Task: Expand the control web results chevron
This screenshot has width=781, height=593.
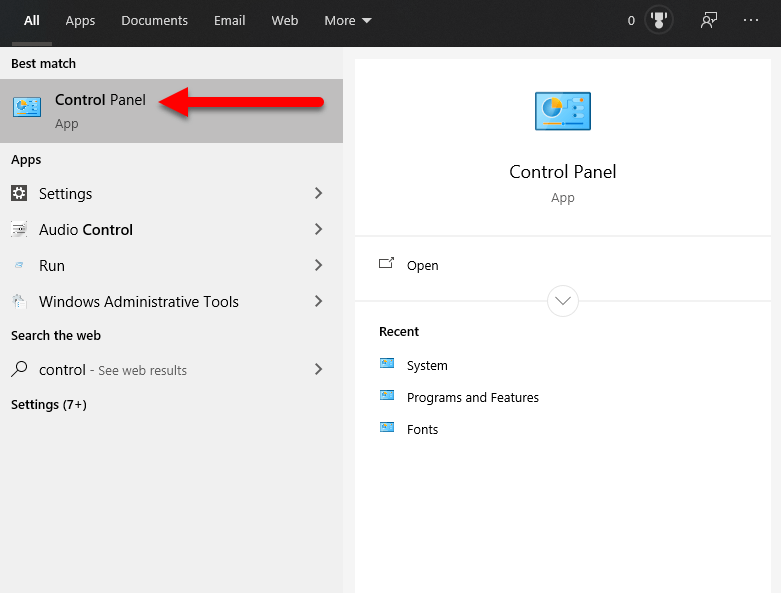Action: pyautogui.click(x=318, y=369)
